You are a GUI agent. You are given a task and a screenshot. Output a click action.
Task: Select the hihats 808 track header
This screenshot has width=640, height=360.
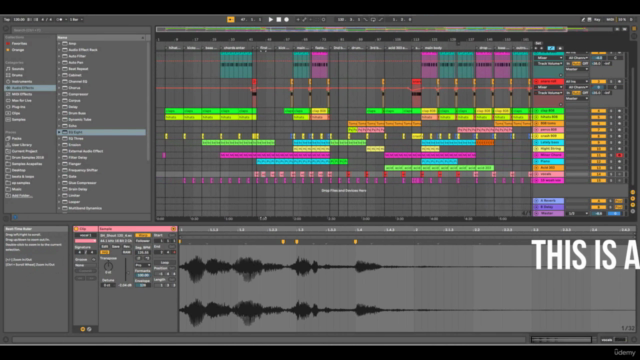pos(548,117)
